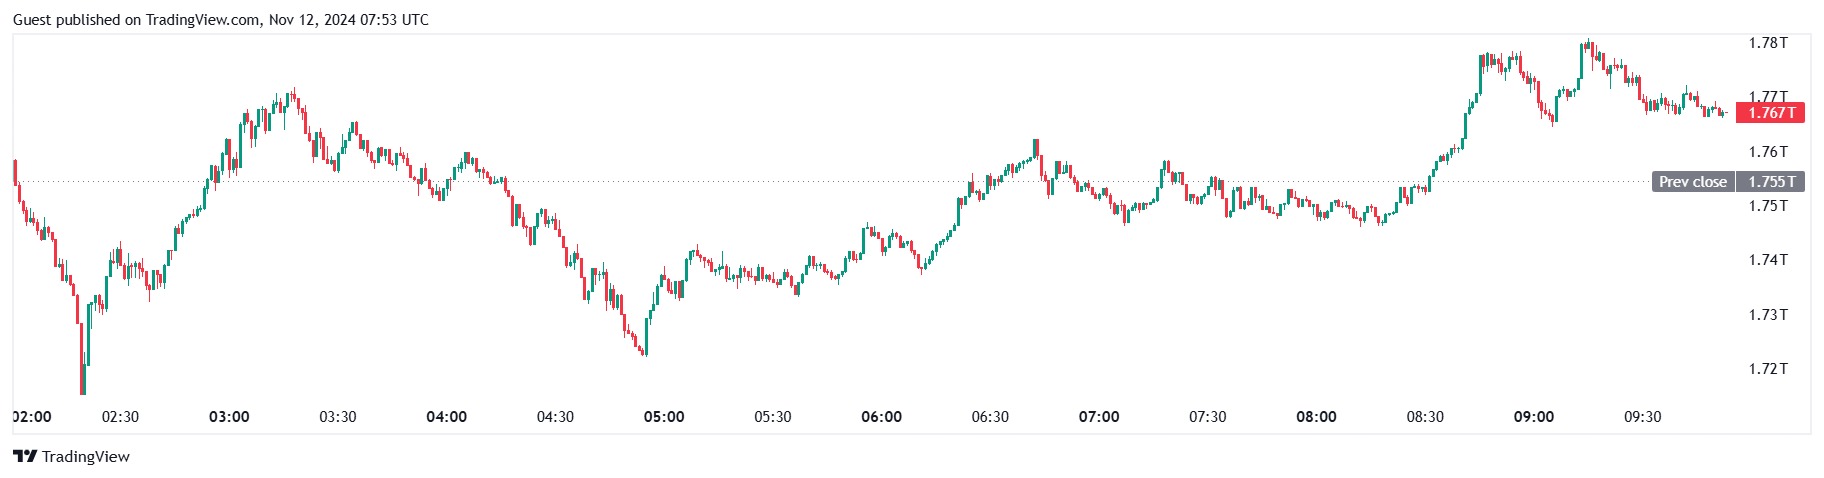This screenshot has height=478, width=1824.
Task: Click the TradingView wordmark text at bottom
Action: (x=86, y=457)
